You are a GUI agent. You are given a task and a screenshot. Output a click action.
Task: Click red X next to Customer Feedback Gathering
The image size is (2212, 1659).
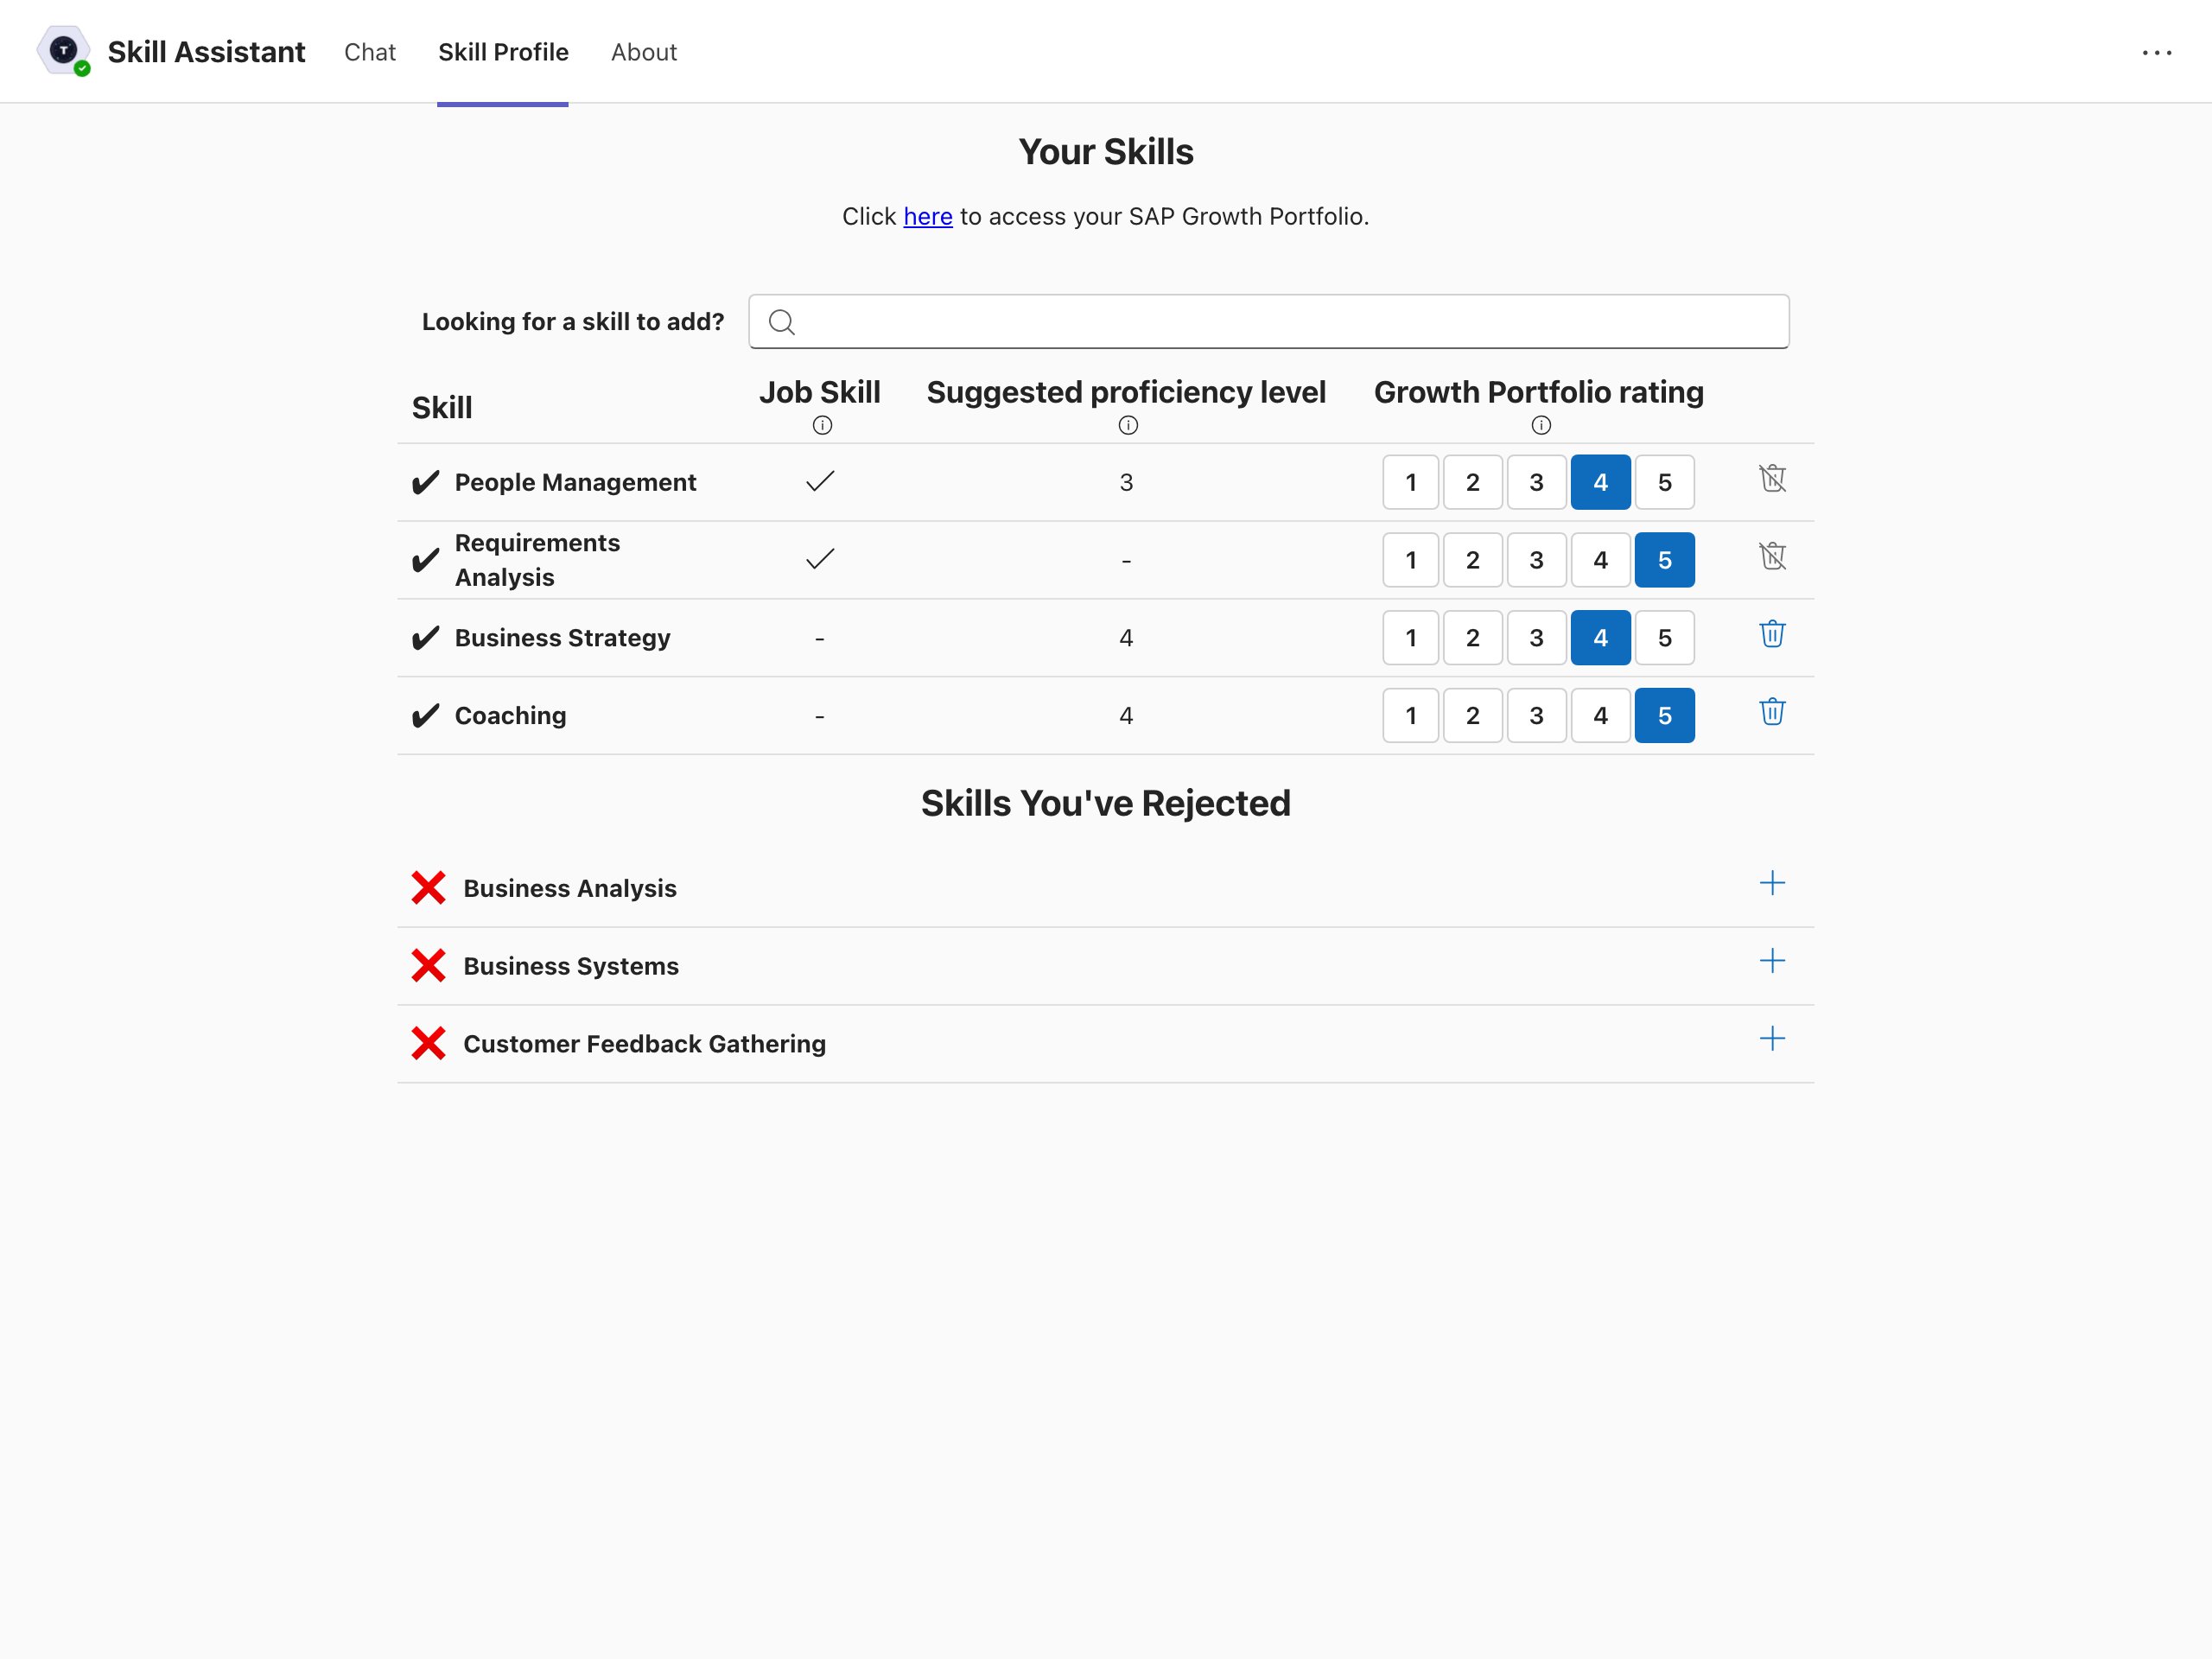428,1043
